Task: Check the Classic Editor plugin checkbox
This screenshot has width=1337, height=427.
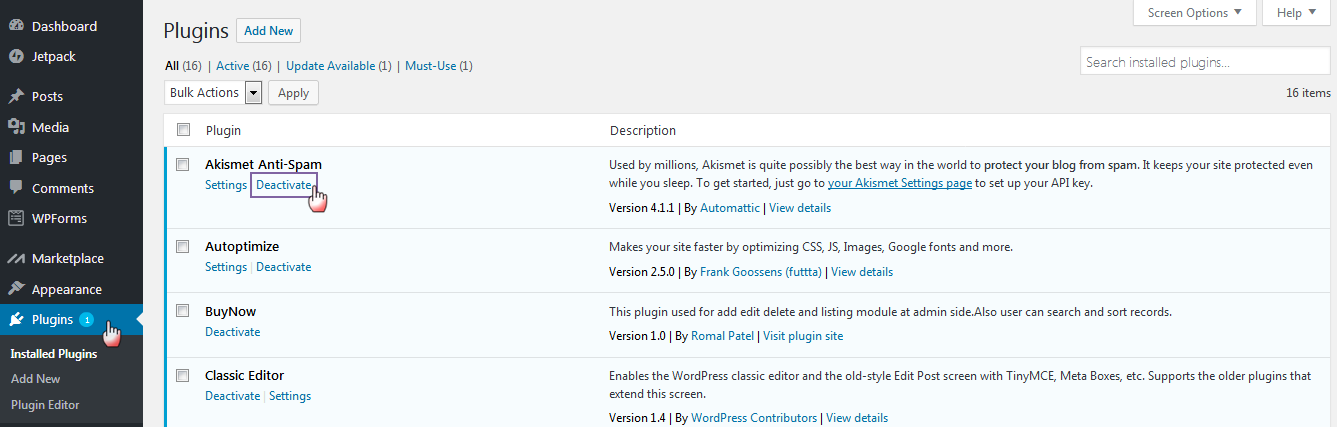Action: [183, 376]
